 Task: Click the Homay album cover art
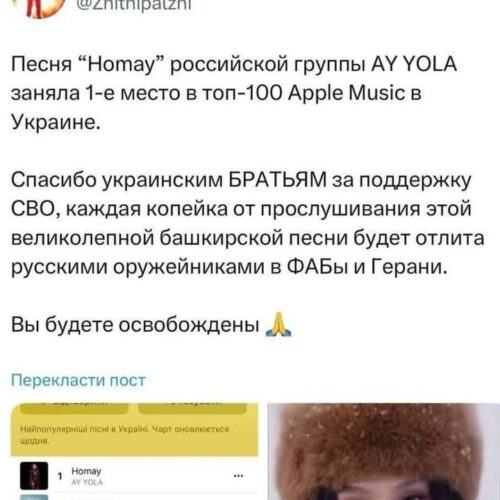(34, 476)
